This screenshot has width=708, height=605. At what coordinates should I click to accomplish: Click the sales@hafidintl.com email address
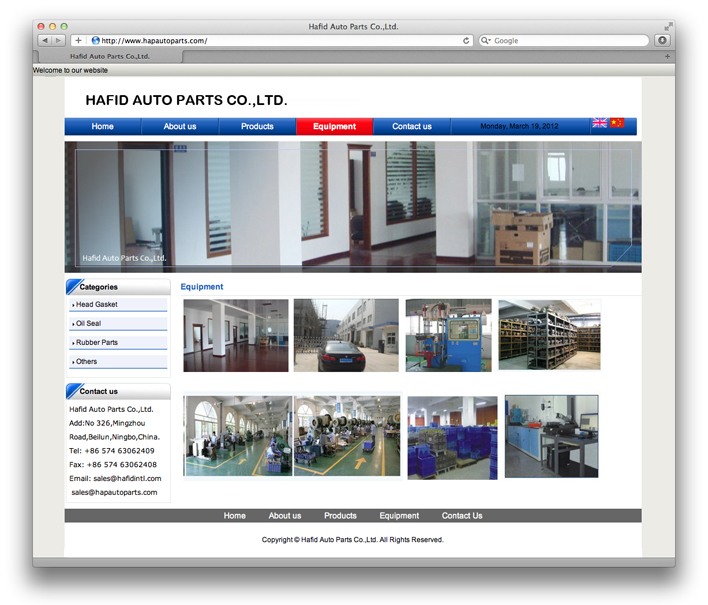pyautogui.click(x=127, y=479)
